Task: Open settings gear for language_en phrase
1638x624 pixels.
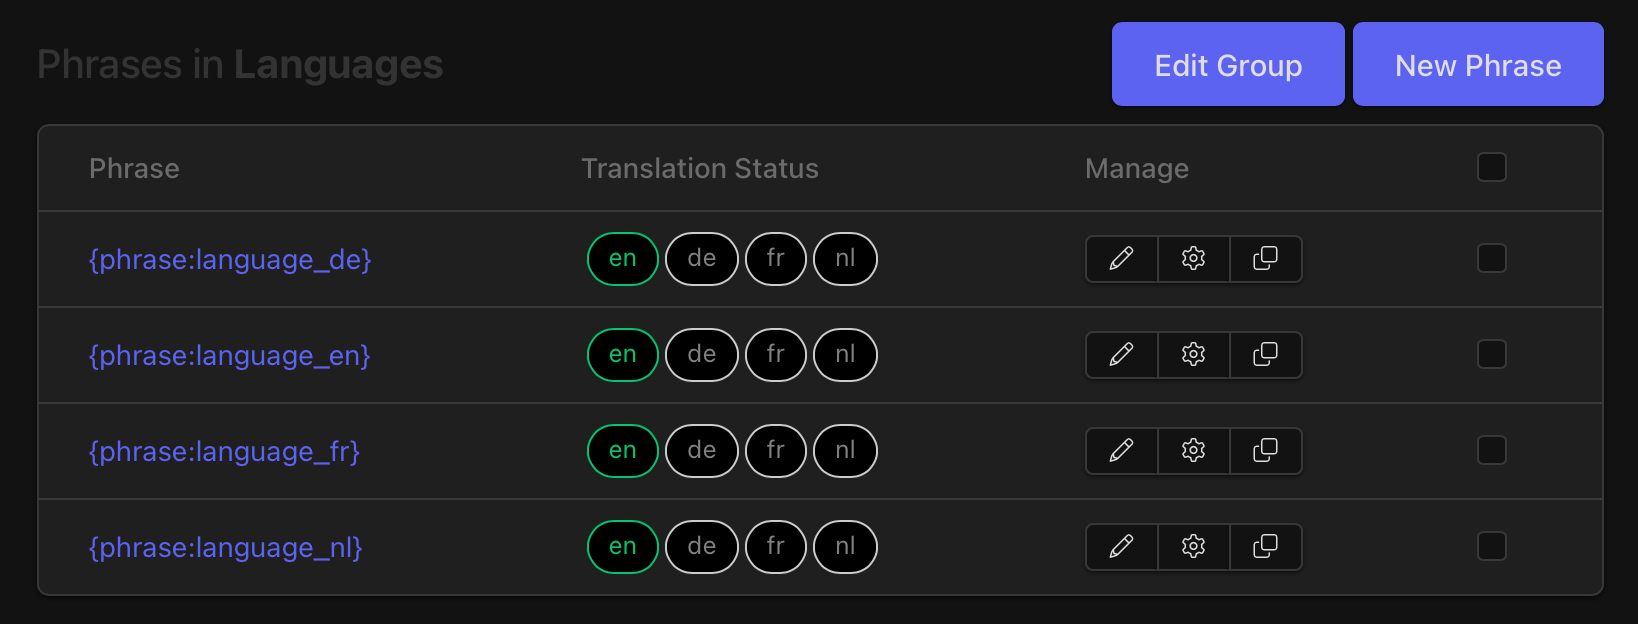Action: (1194, 355)
